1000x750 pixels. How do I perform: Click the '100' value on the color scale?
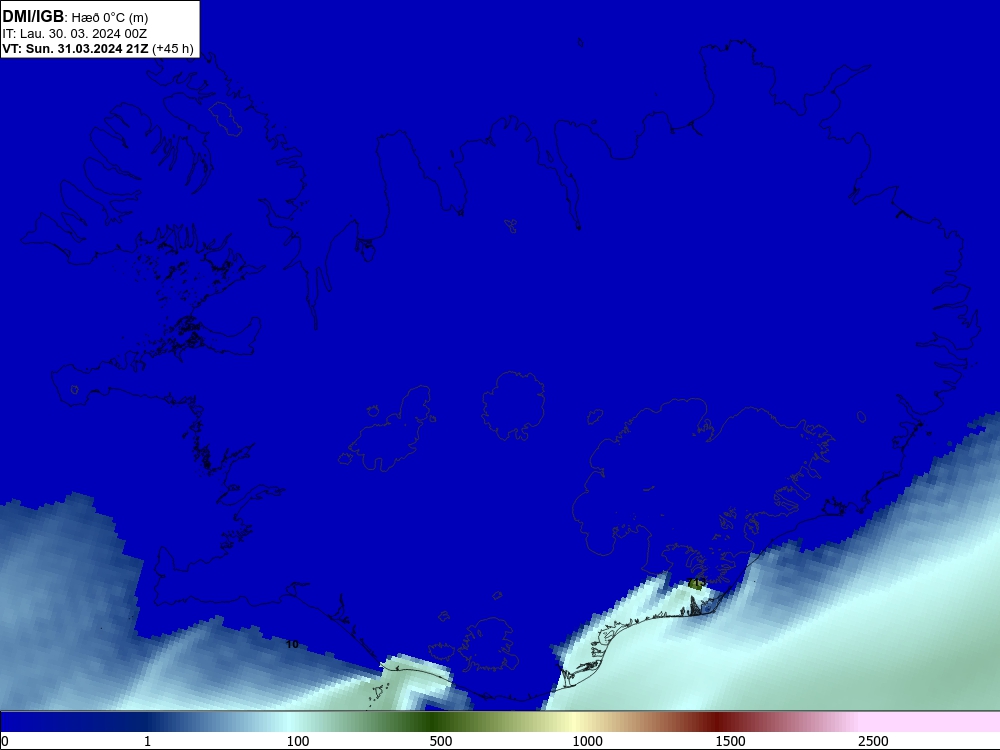pyautogui.click(x=298, y=741)
